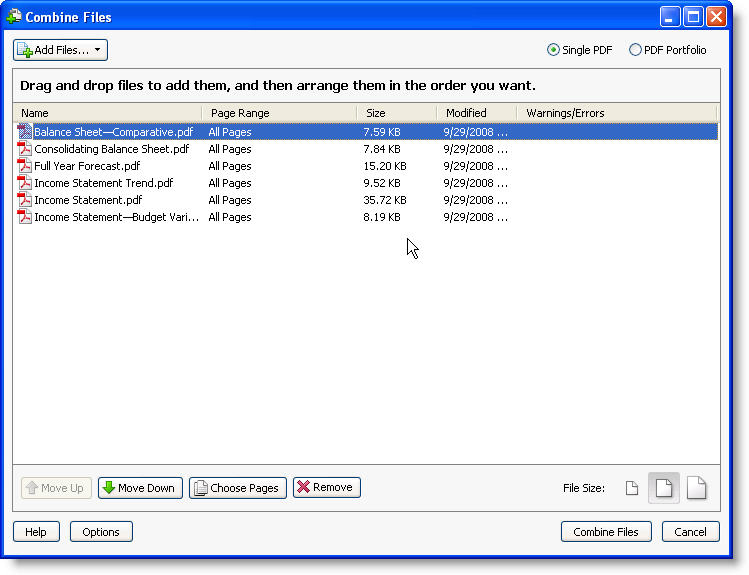Image resolution: width=749 pixels, height=575 pixels.
Task: Choose the larger file size icon
Action: (696, 488)
